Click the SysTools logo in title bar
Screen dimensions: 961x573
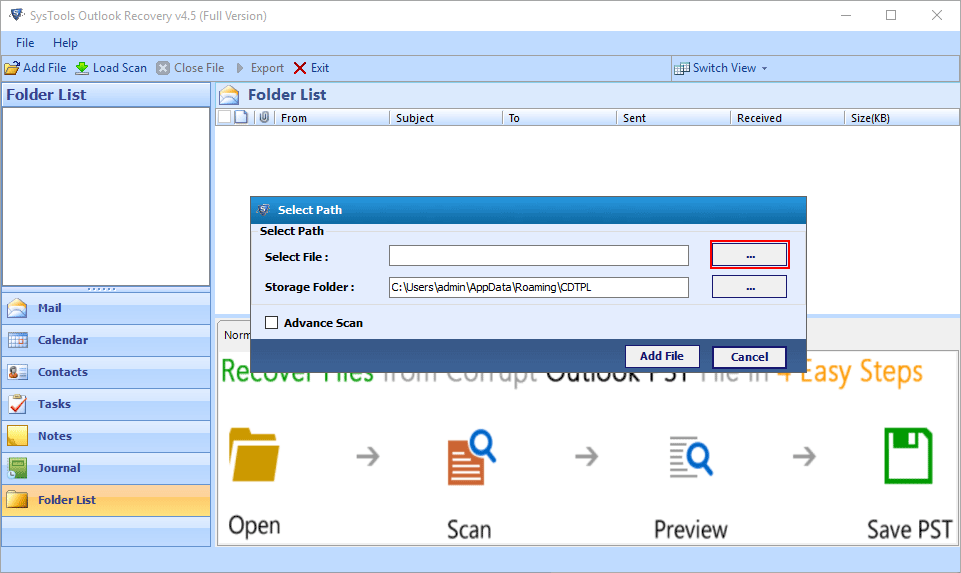click(17, 15)
